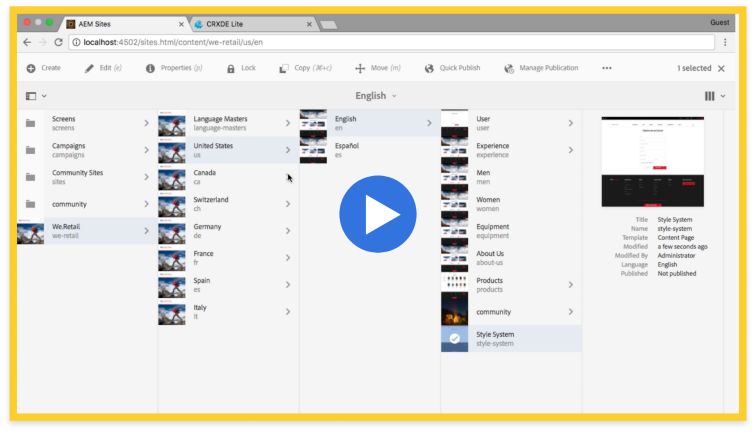The image size is (756, 434).
Task: Select the About Us page row
Action: (511, 258)
